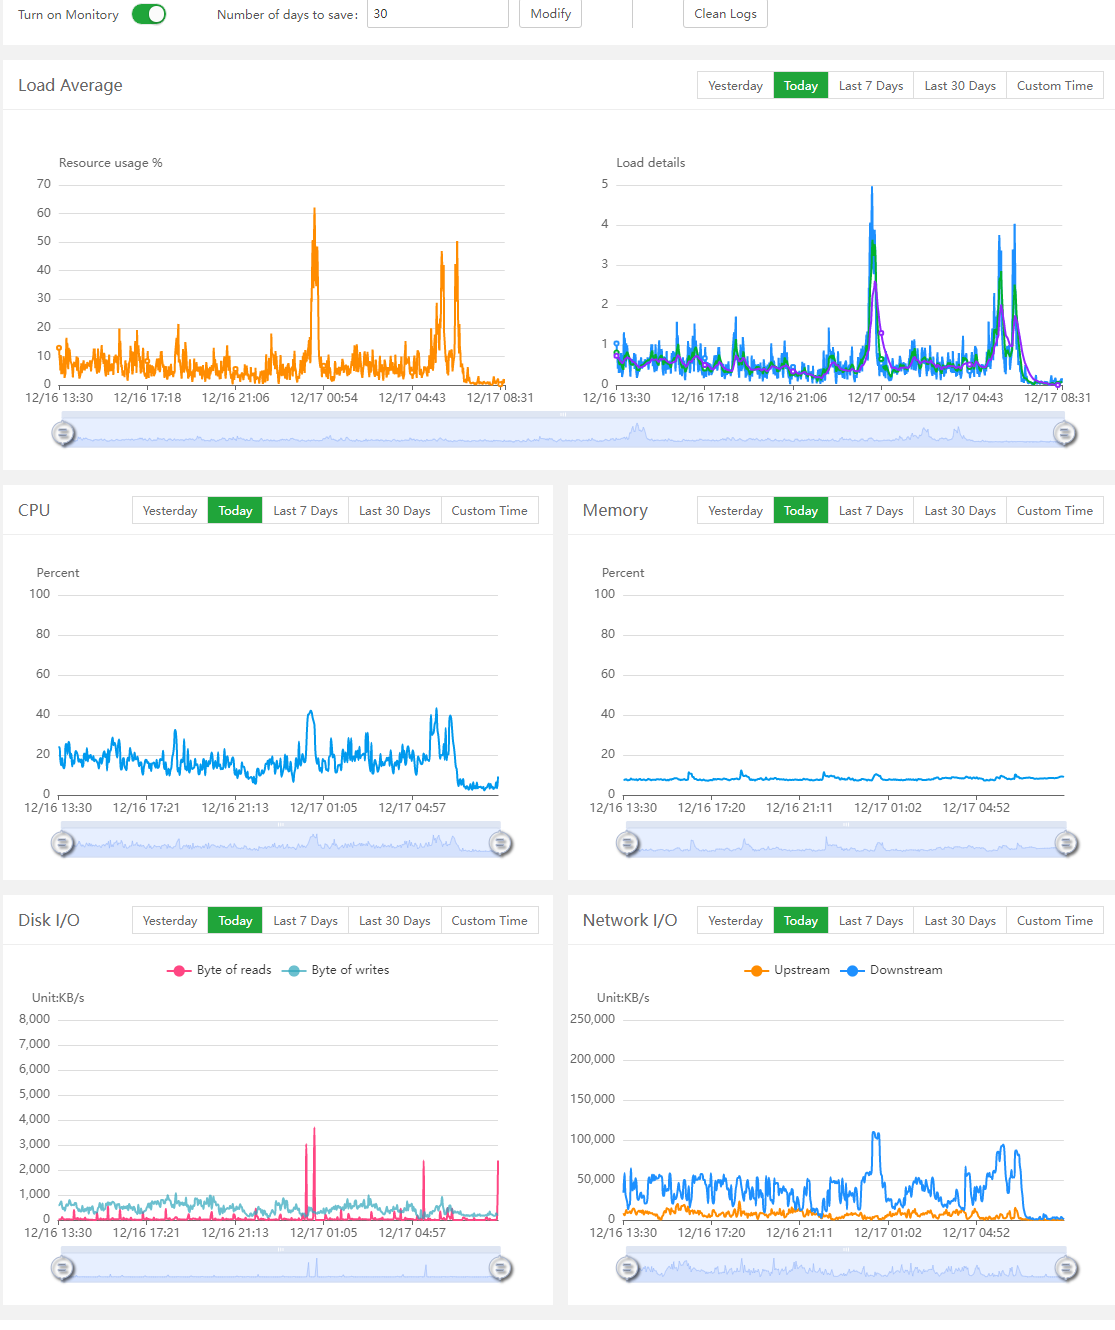The image size is (1115, 1330).
Task: Open Custom Time picker for CPU
Action: [x=489, y=511]
